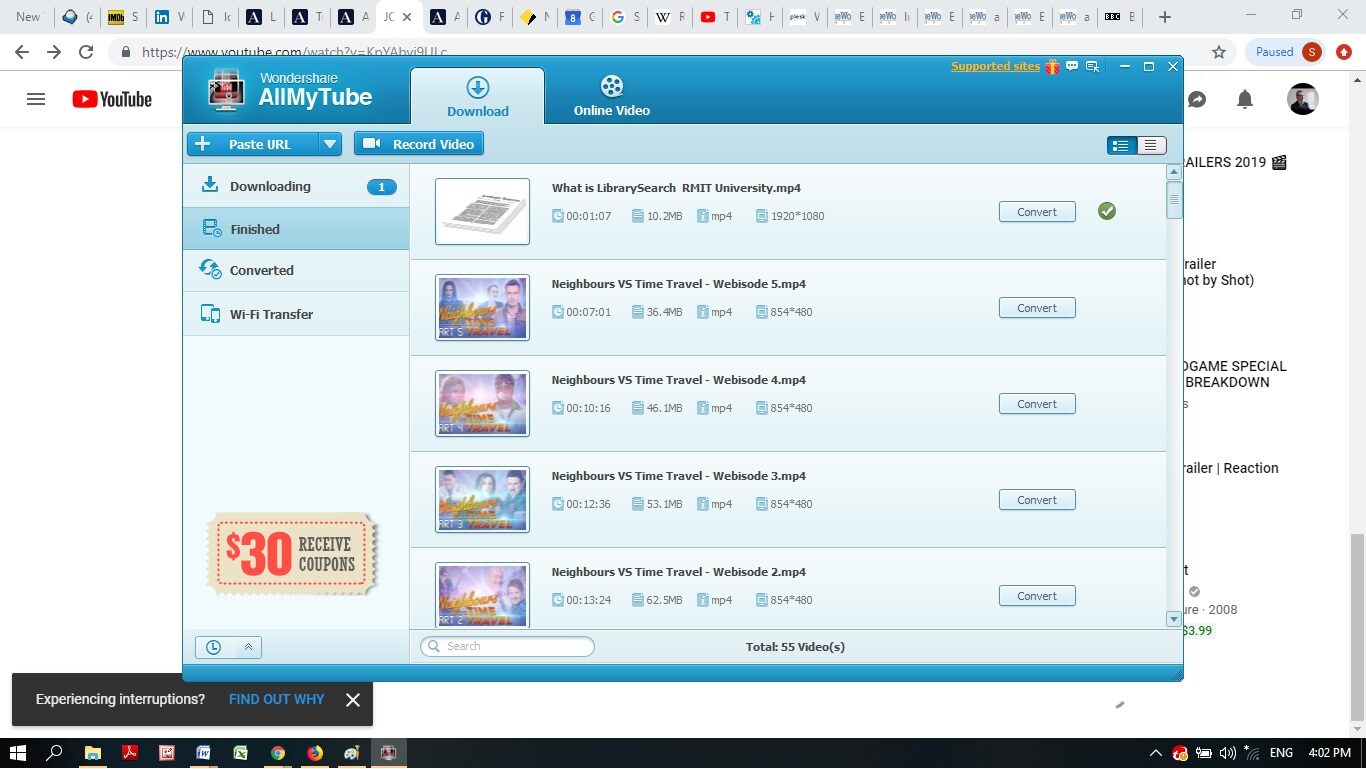
Task: Open the Webisode 5 video thumbnail
Action: [x=482, y=307]
